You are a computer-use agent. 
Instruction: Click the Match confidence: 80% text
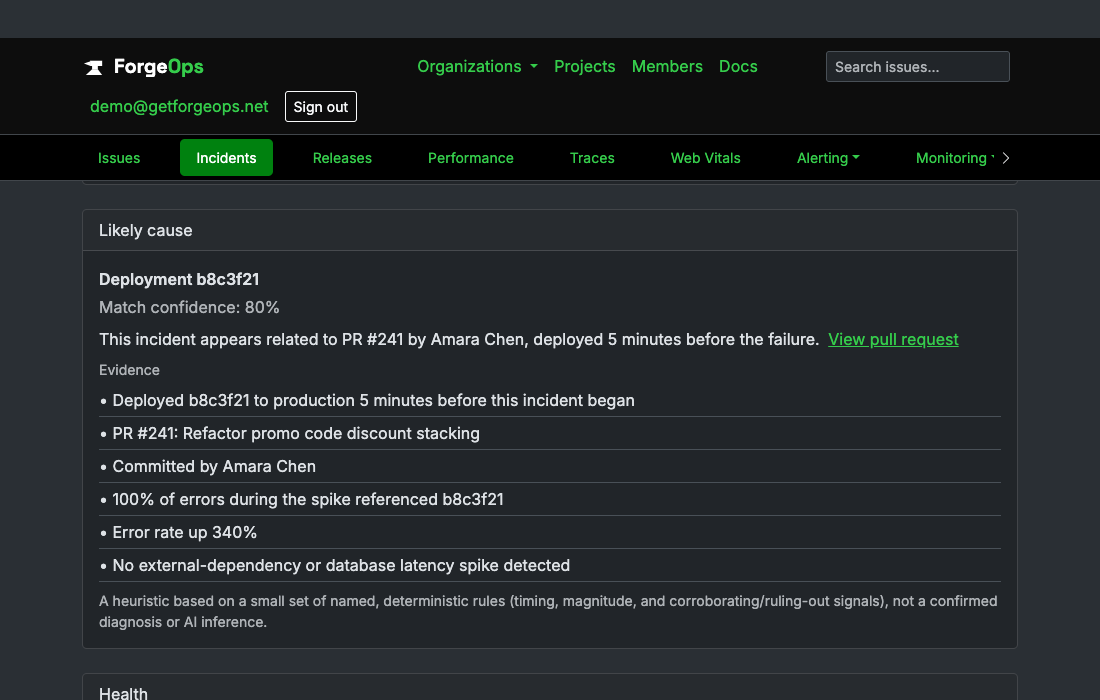(189, 307)
